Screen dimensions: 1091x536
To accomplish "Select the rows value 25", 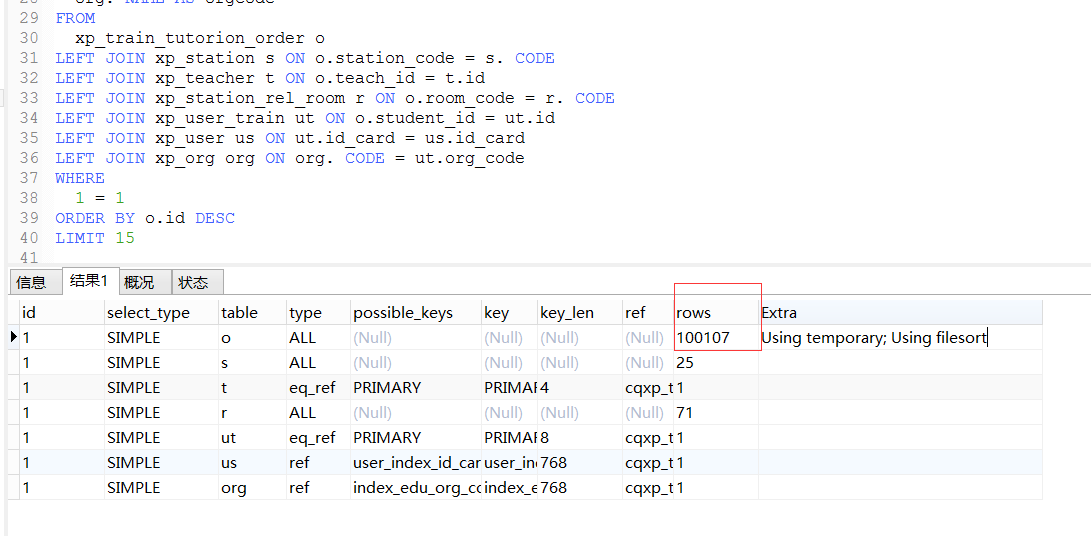I will coord(715,363).
